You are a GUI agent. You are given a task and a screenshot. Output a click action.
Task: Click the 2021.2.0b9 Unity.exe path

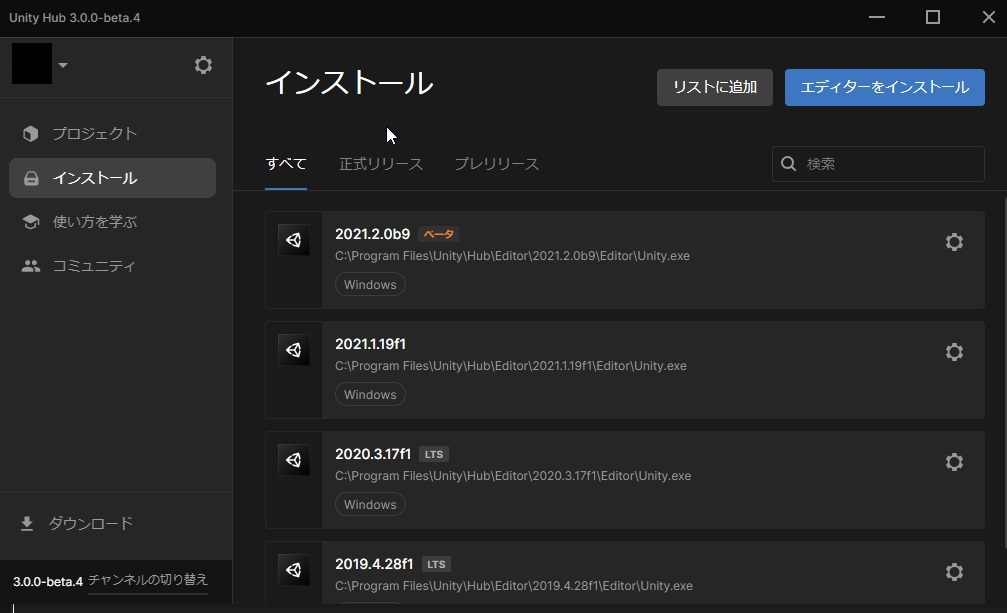point(512,255)
